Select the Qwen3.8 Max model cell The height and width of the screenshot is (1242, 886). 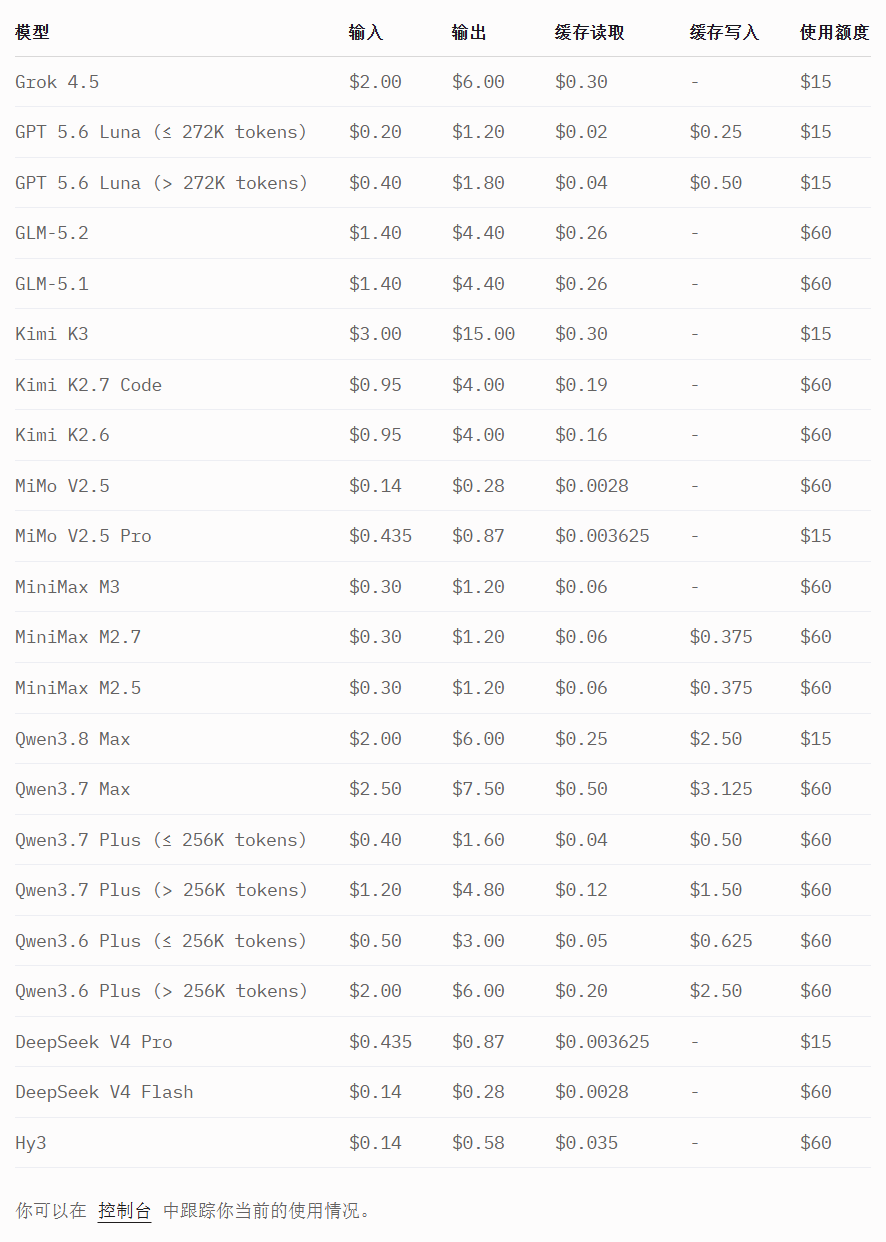tap(73, 739)
